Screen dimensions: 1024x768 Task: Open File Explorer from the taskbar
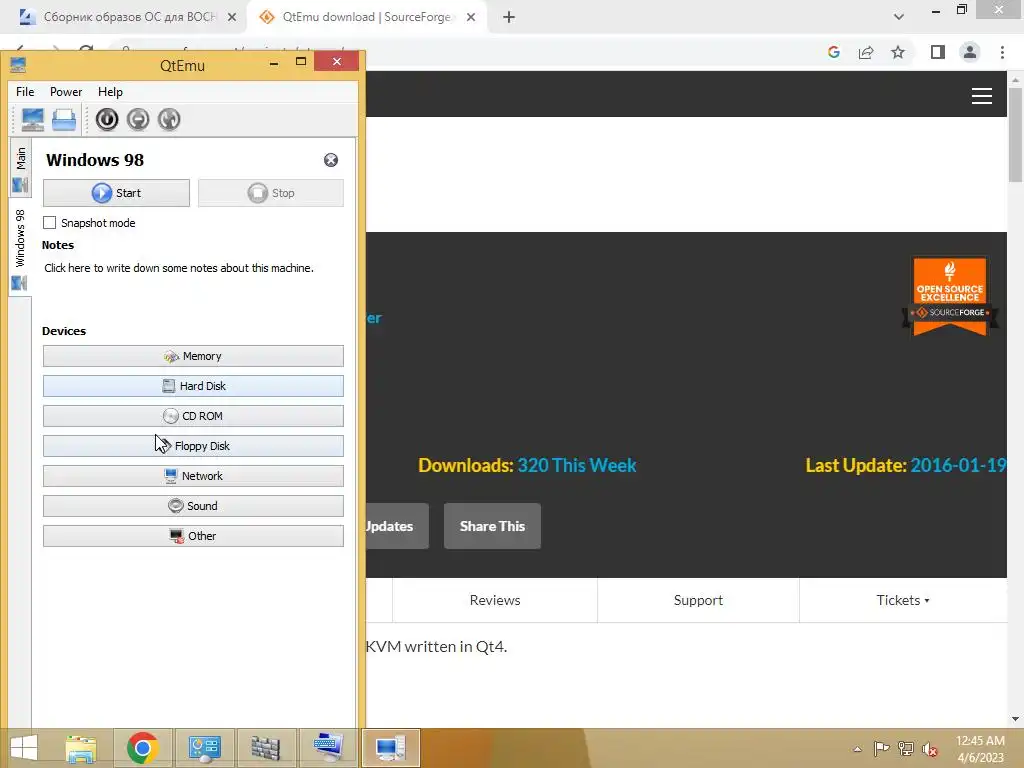[x=81, y=748]
